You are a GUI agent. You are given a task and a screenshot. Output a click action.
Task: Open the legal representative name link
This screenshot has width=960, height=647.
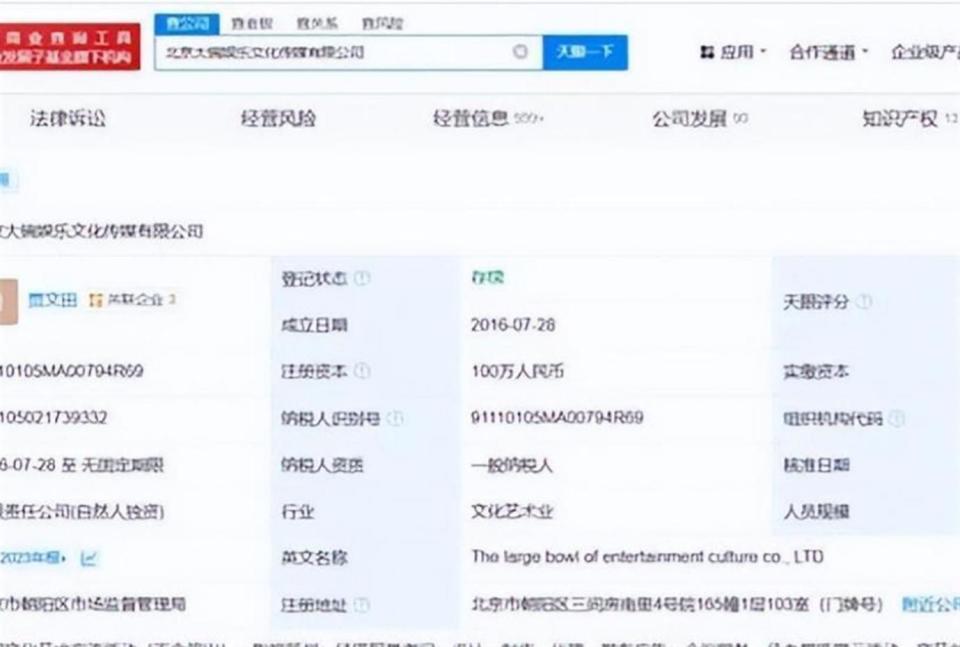pyautogui.click(x=53, y=300)
